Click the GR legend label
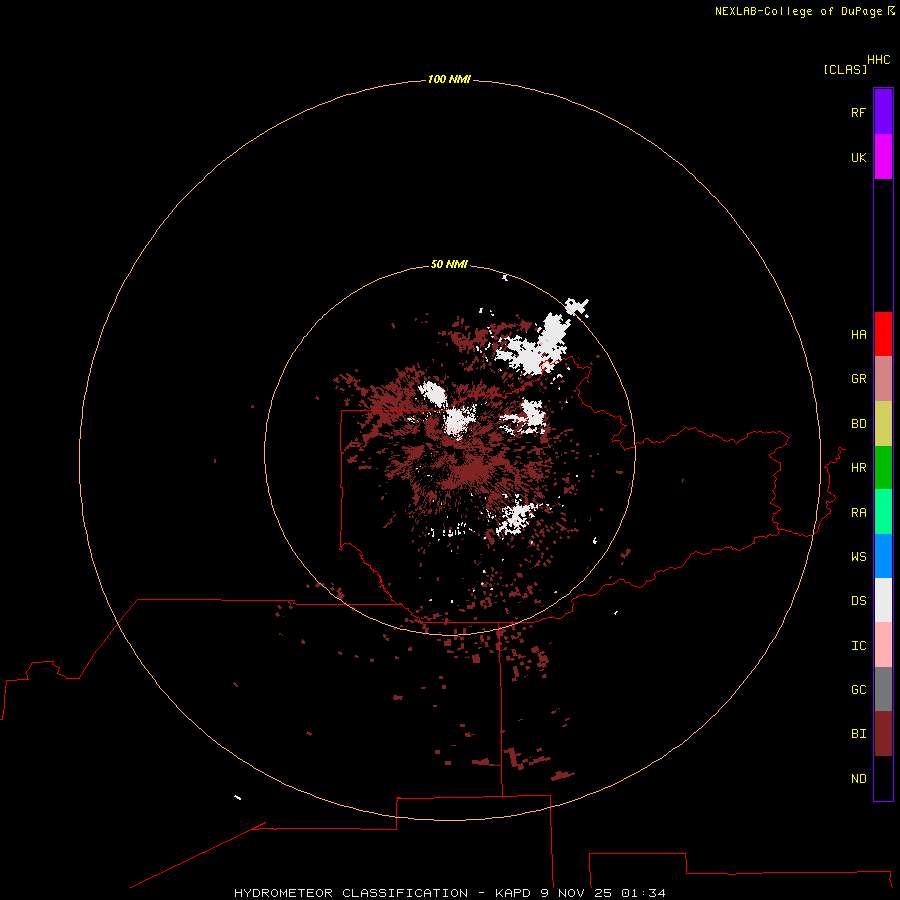 858,379
